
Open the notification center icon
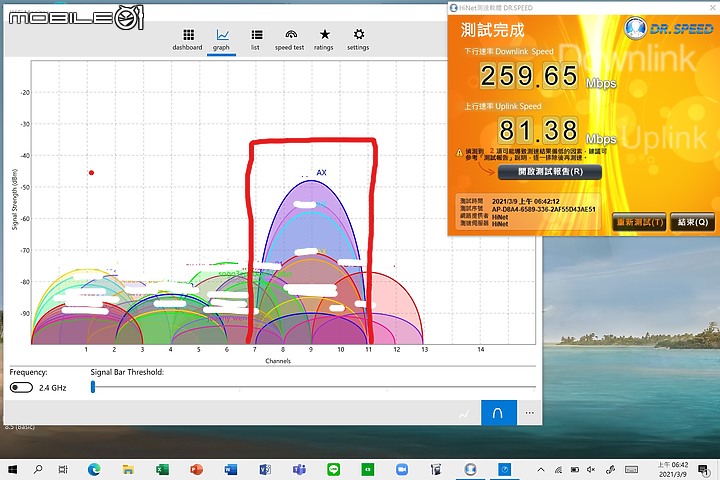coord(703,469)
